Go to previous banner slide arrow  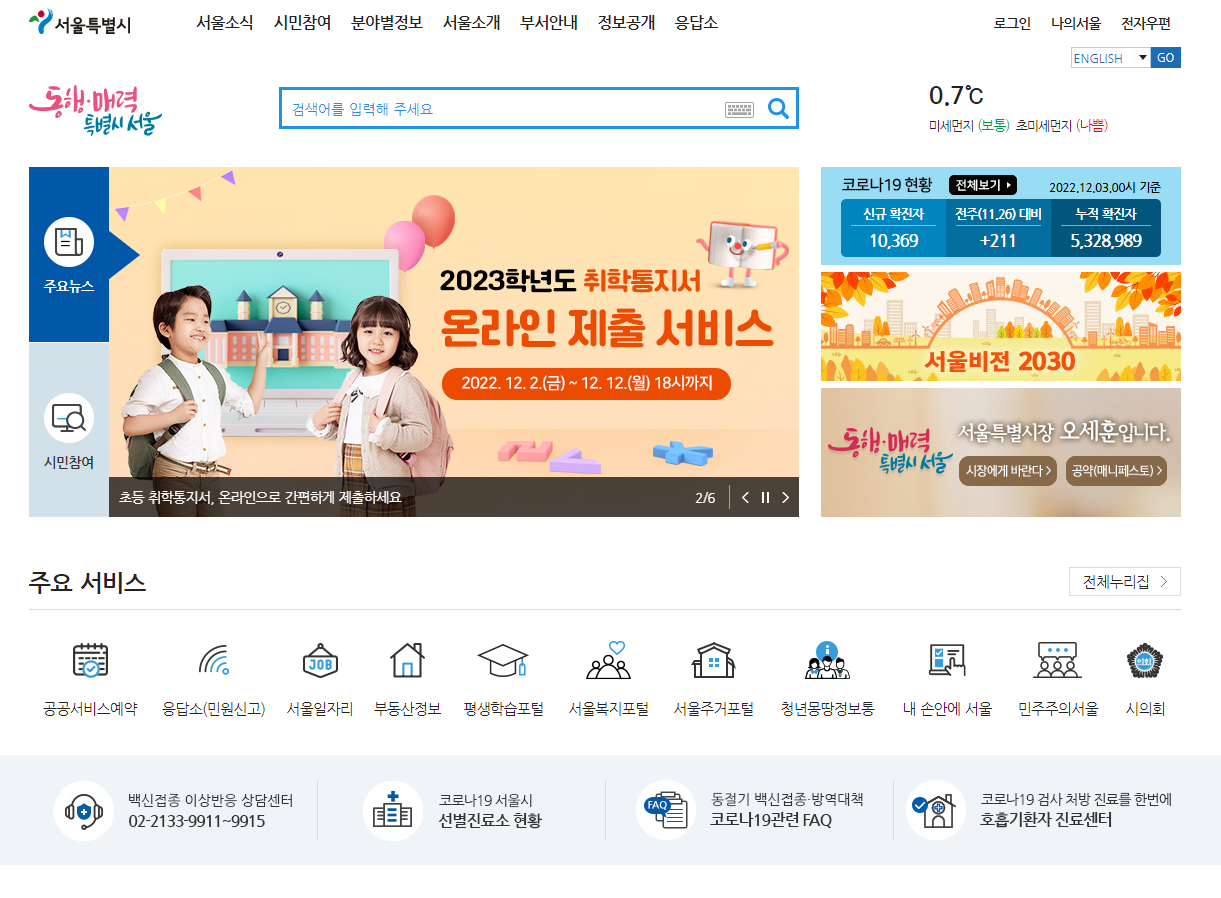[745, 497]
